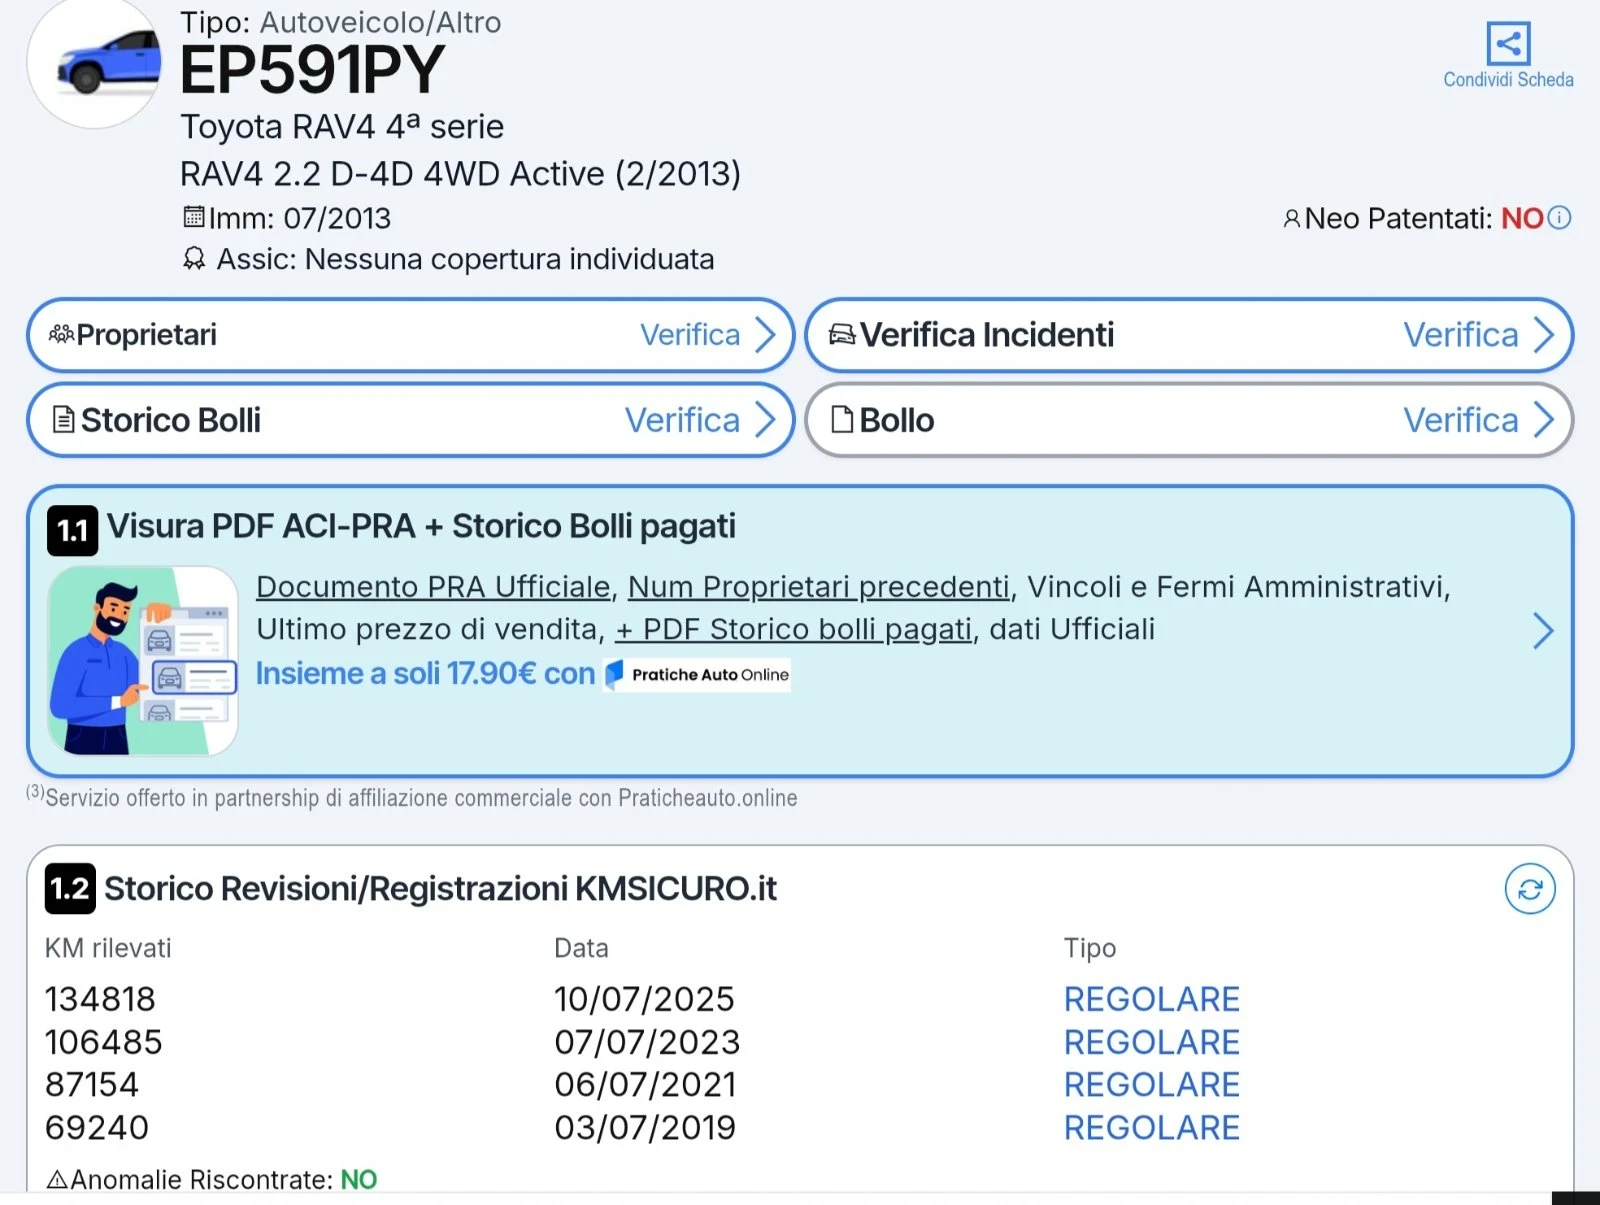
Task: Follow the Documento PRA Ufficiale link
Action: point(433,587)
